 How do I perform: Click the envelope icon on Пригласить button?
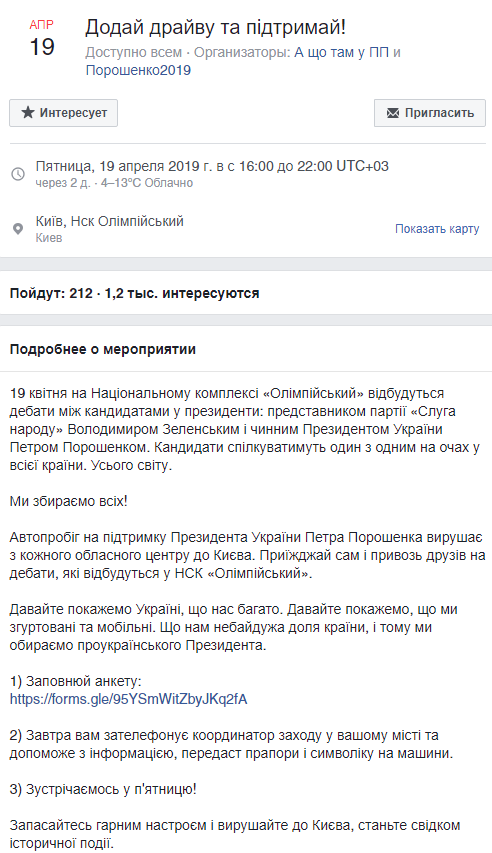click(x=392, y=113)
